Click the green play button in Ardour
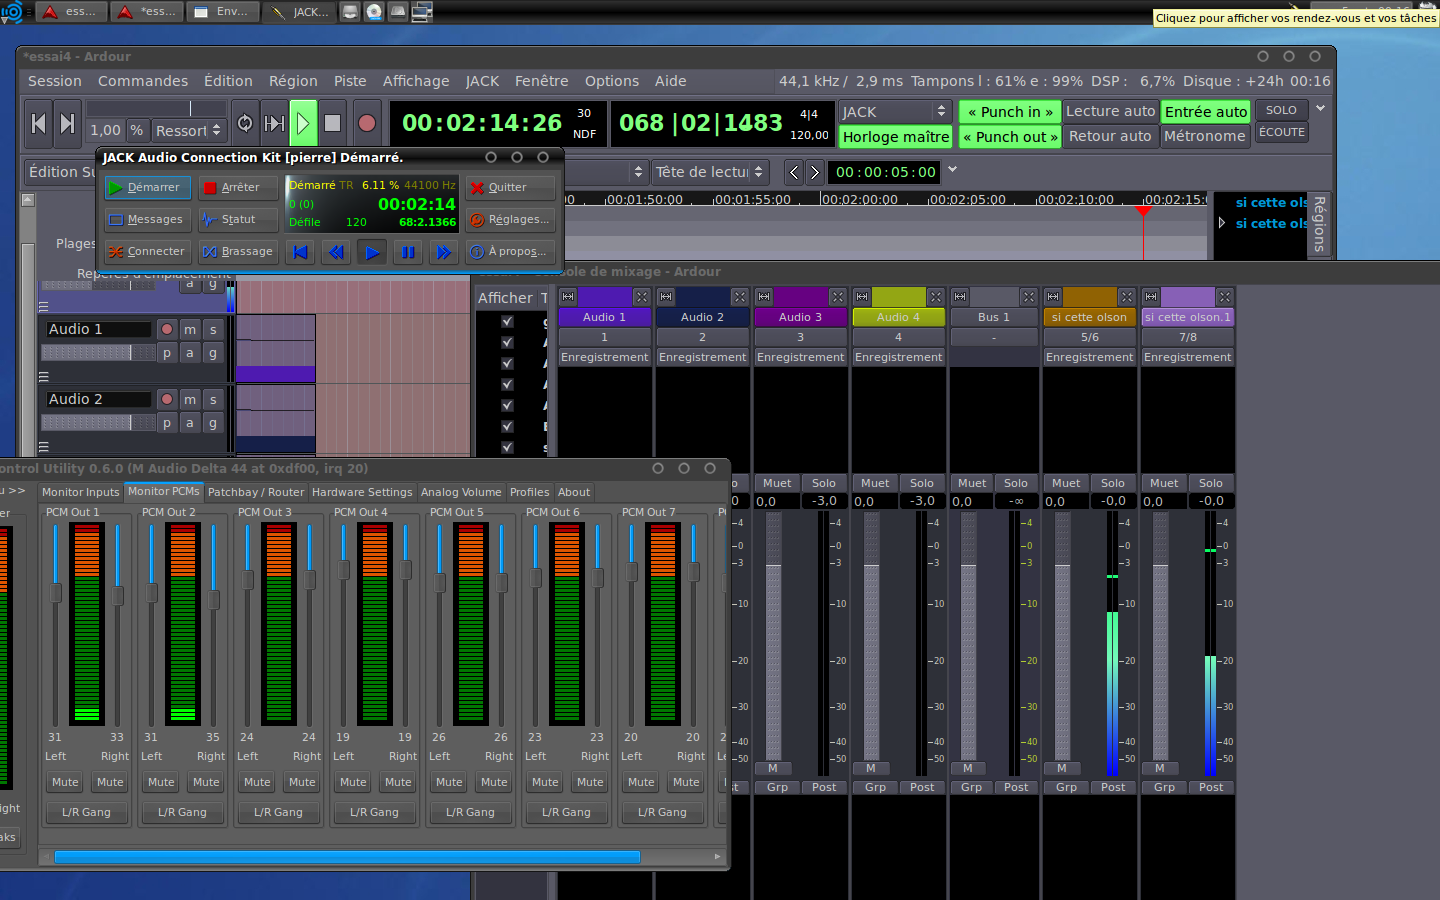Viewport: 1440px width, 900px height. coord(303,123)
